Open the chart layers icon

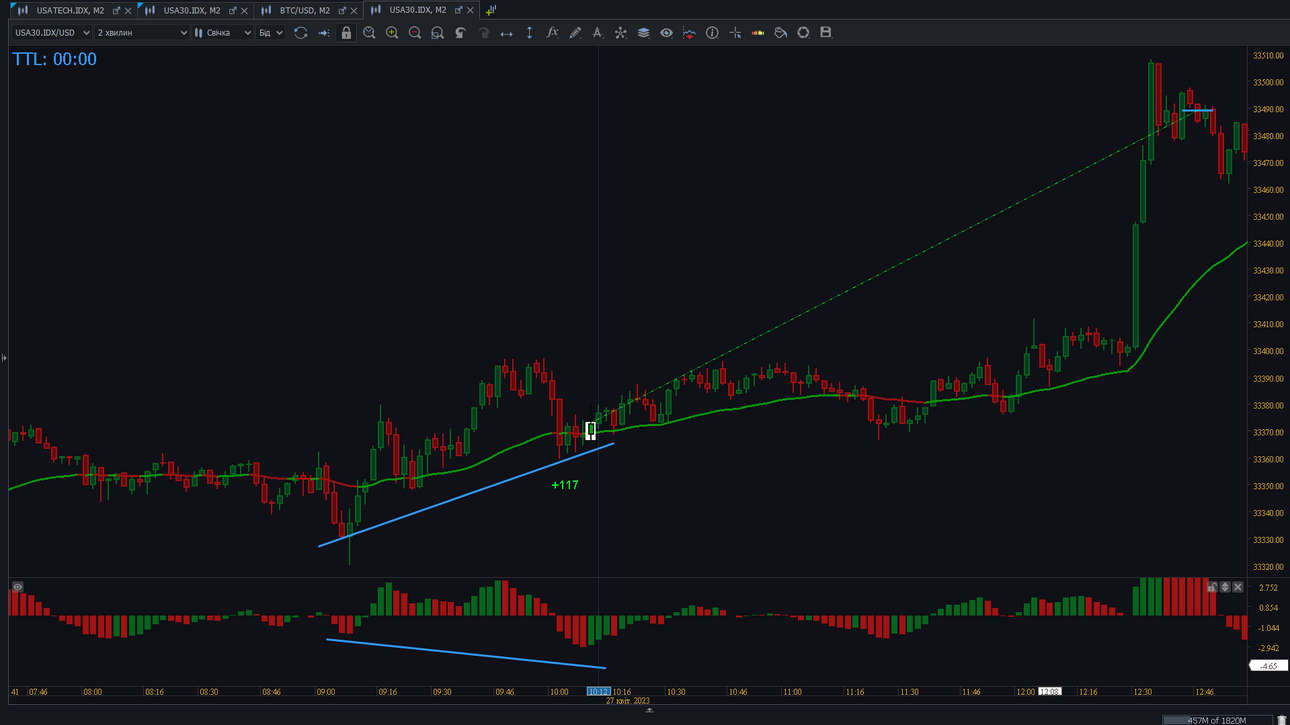tap(643, 33)
